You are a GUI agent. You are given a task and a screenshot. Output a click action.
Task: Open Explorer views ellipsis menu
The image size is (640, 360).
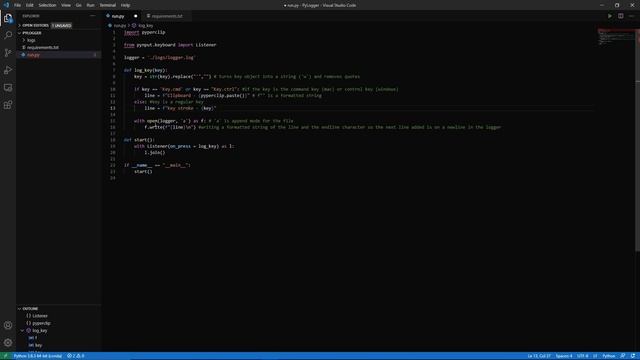pyautogui.click(x=93, y=16)
